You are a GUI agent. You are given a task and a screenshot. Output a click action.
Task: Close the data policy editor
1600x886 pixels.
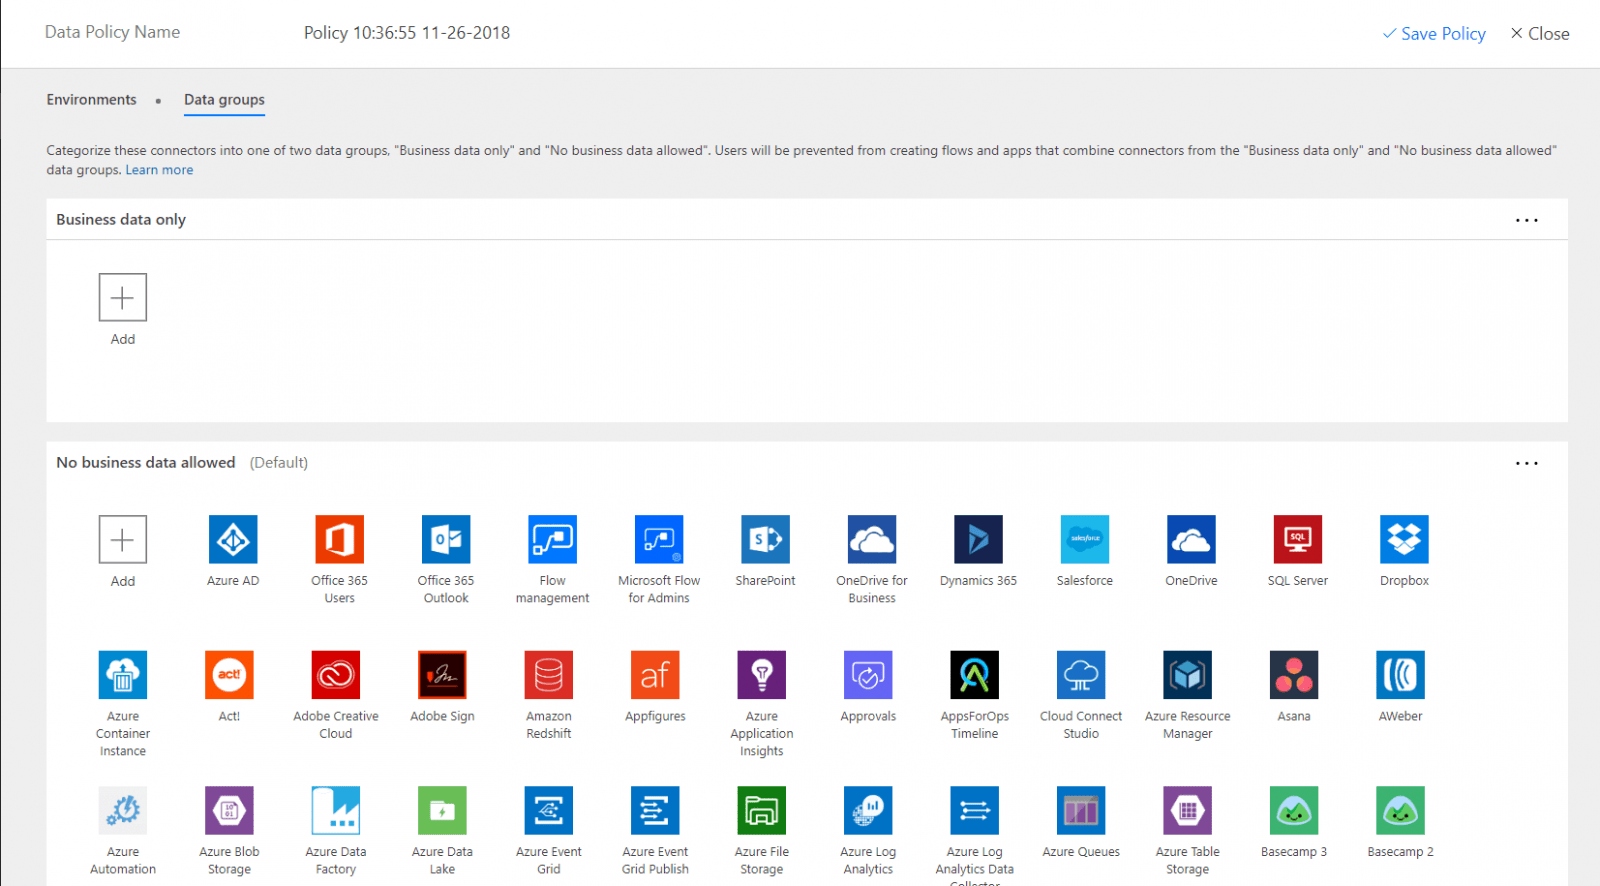[1540, 34]
